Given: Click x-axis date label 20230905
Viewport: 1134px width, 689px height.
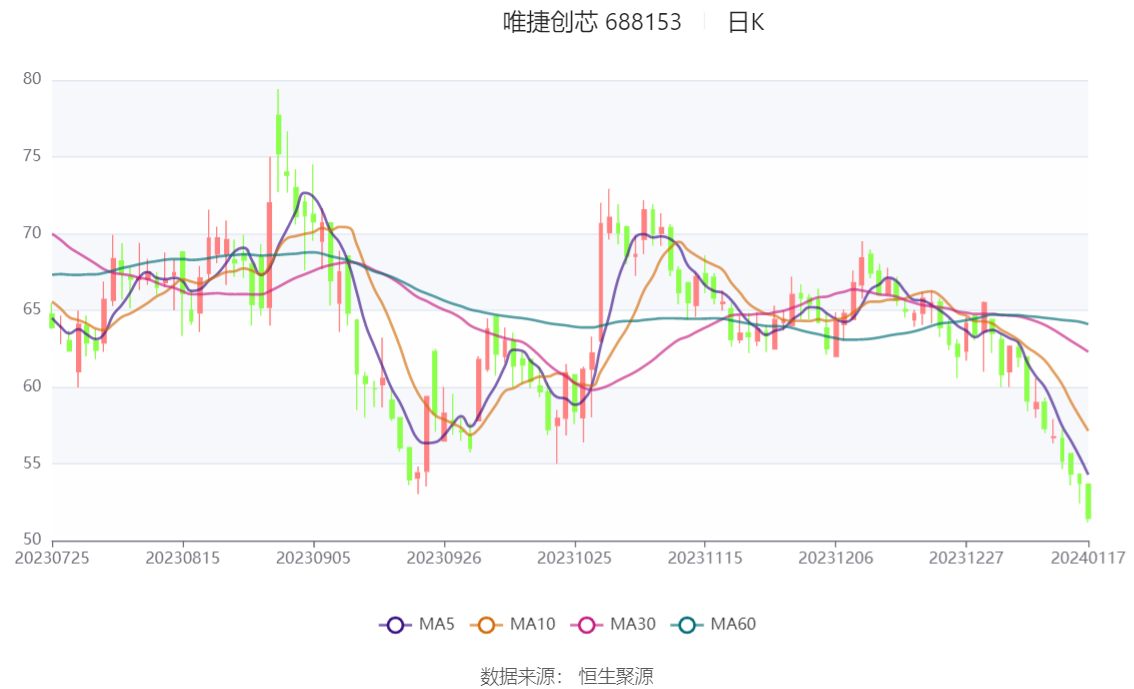Looking at the screenshot, I should point(313,558).
